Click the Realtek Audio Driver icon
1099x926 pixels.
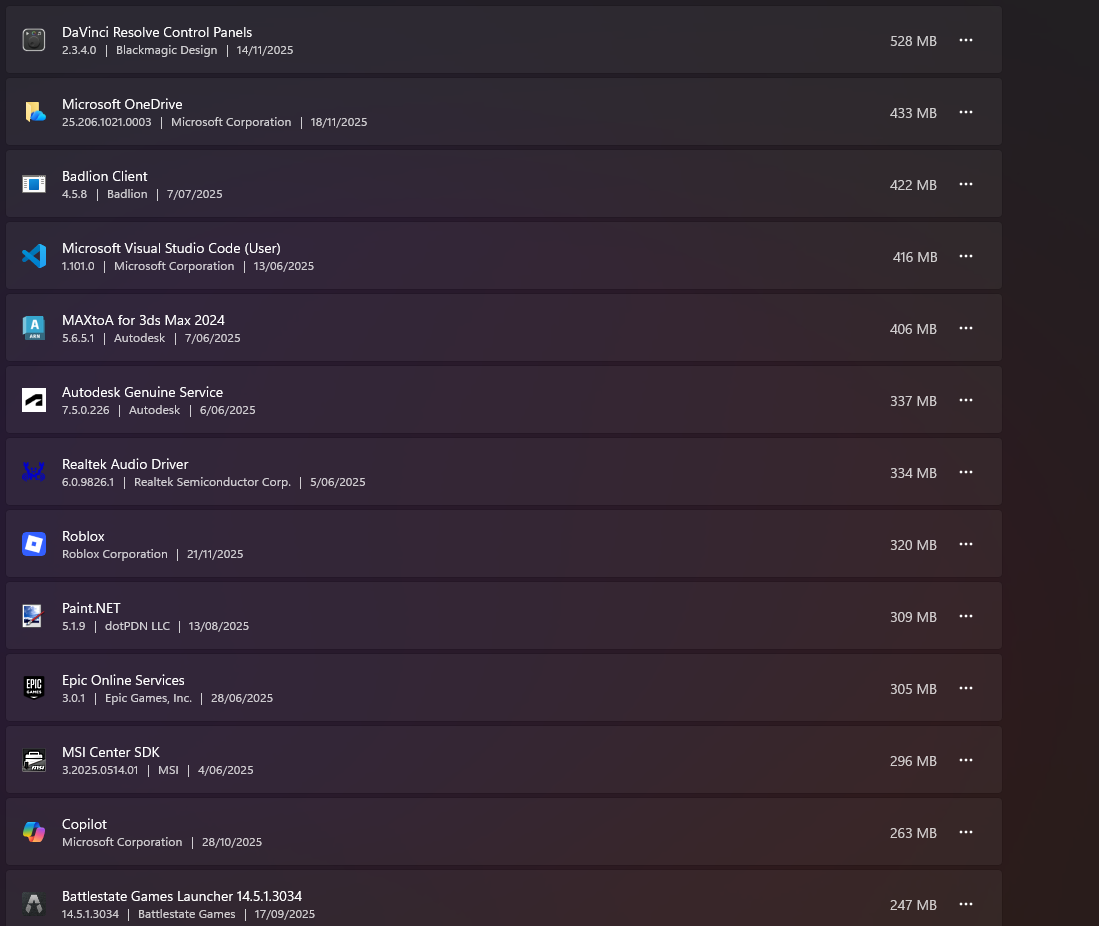point(34,472)
